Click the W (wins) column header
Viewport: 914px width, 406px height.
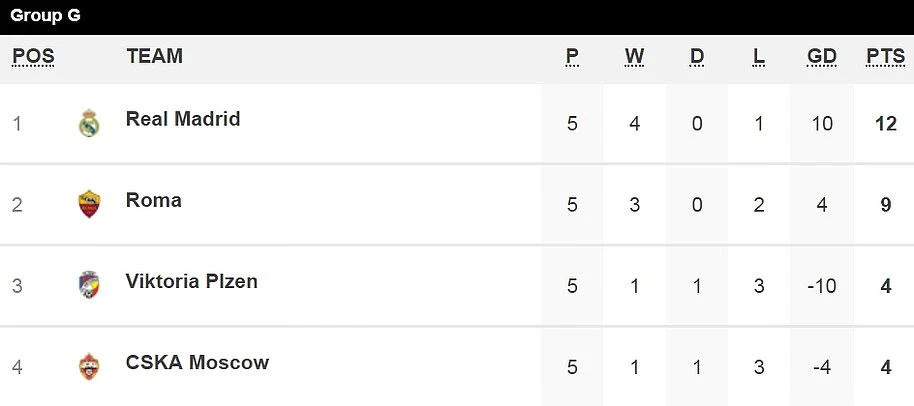pos(634,57)
